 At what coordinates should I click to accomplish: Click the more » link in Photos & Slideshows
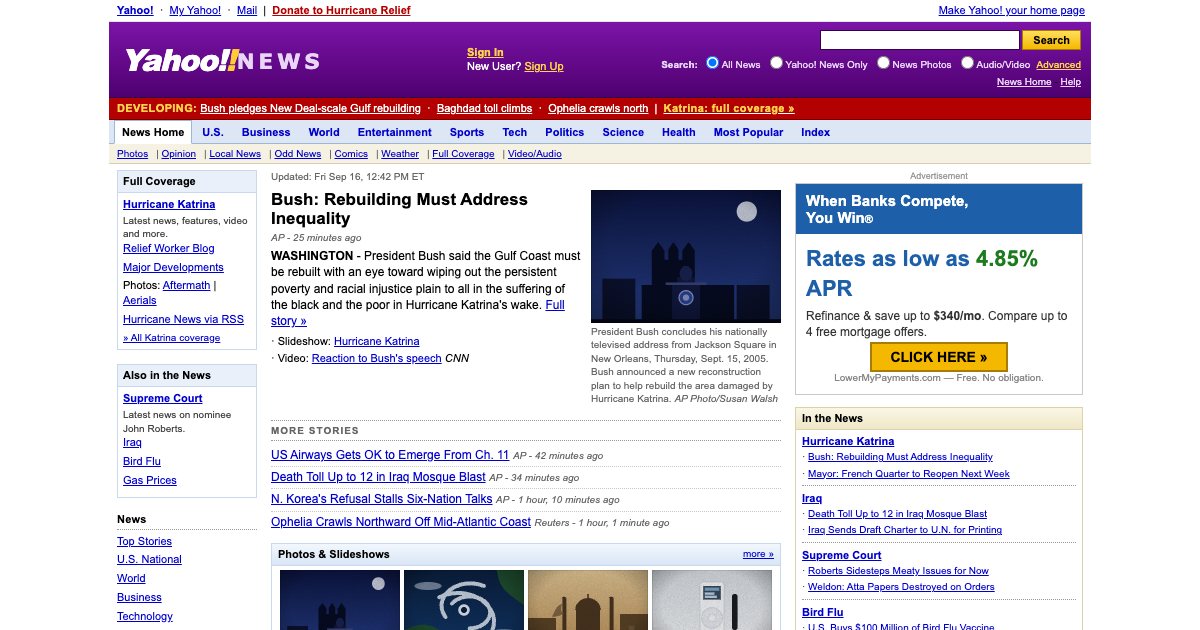coord(758,554)
